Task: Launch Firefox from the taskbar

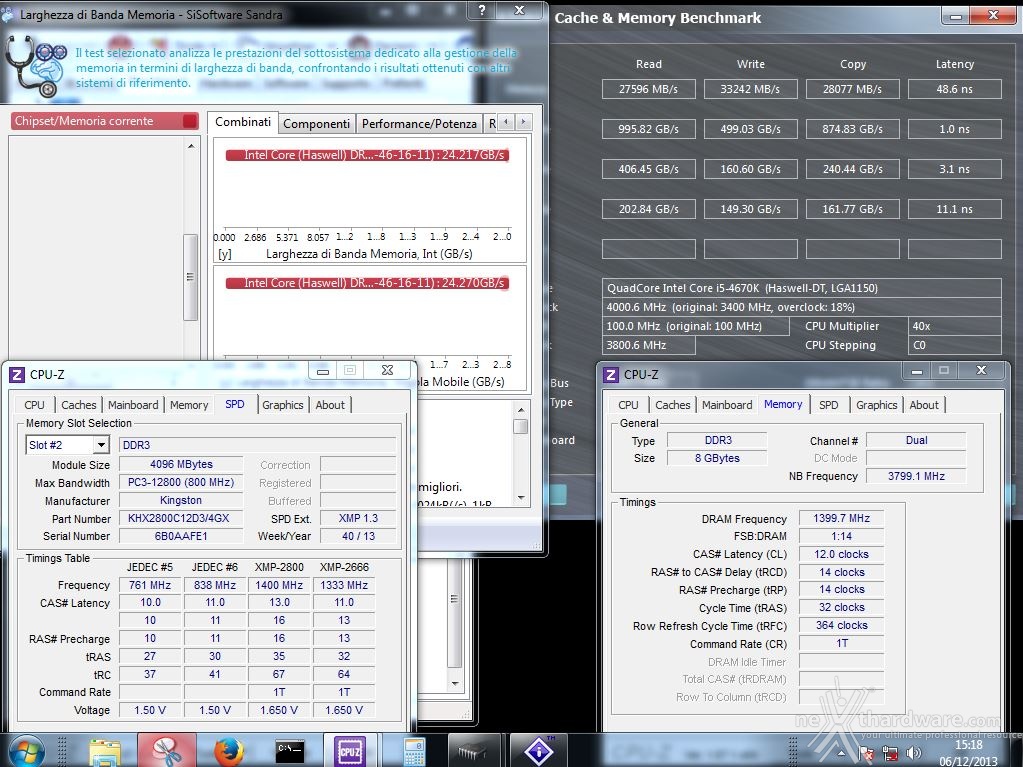Action: click(x=228, y=751)
